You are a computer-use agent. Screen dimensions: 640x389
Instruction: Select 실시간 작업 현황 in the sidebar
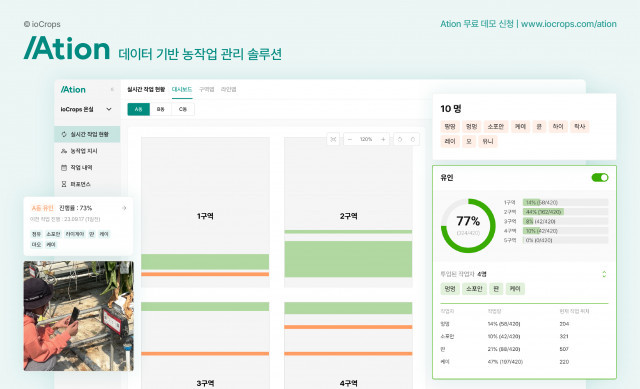point(87,134)
